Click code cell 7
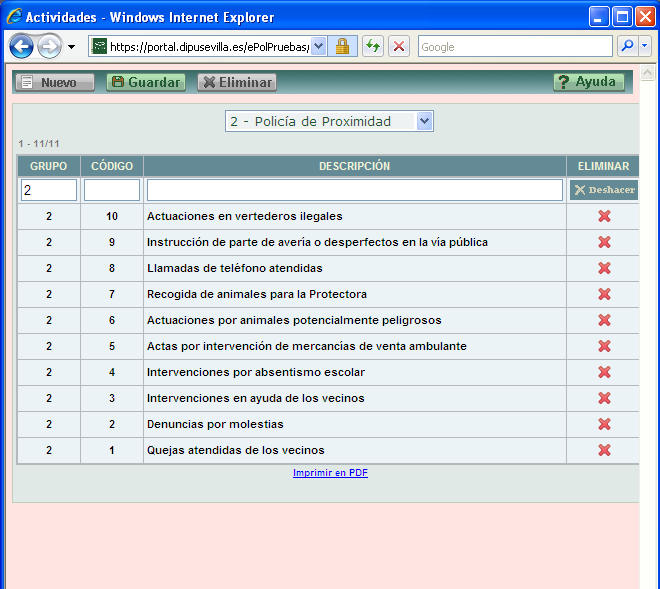This screenshot has height=589, width=660. (112, 294)
